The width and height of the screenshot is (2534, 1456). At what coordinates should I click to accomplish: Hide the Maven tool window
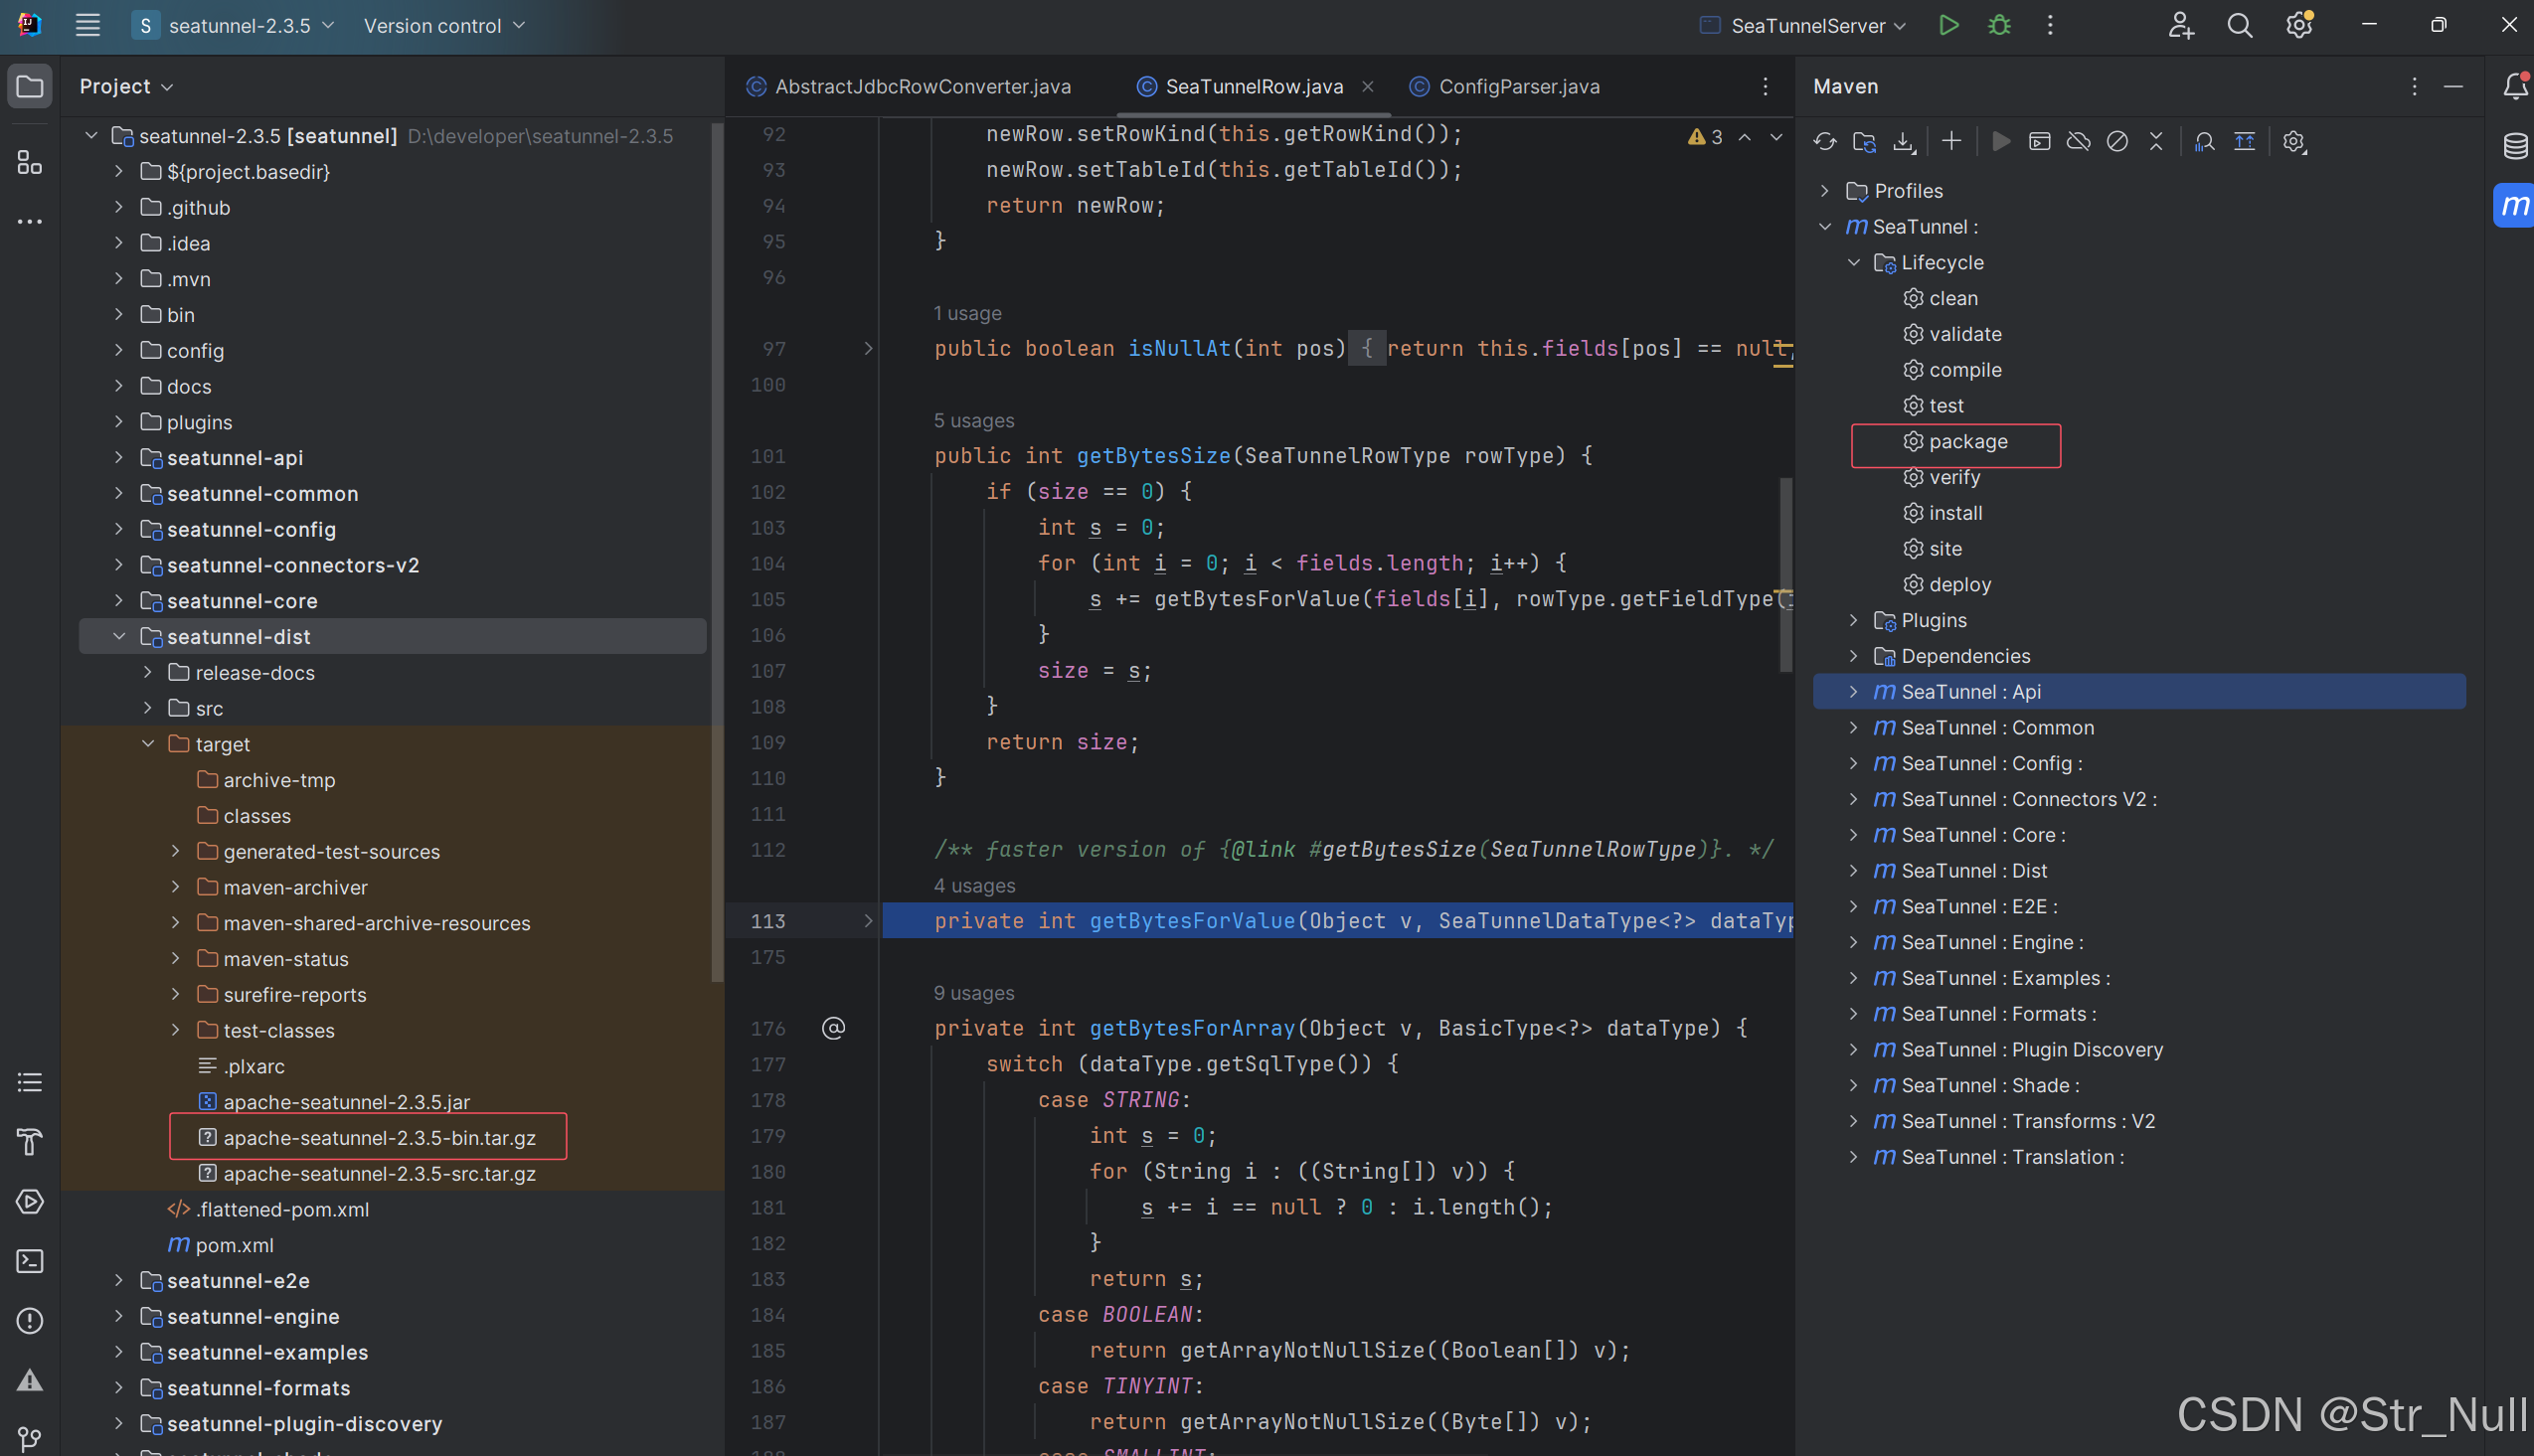(2453, 86)
